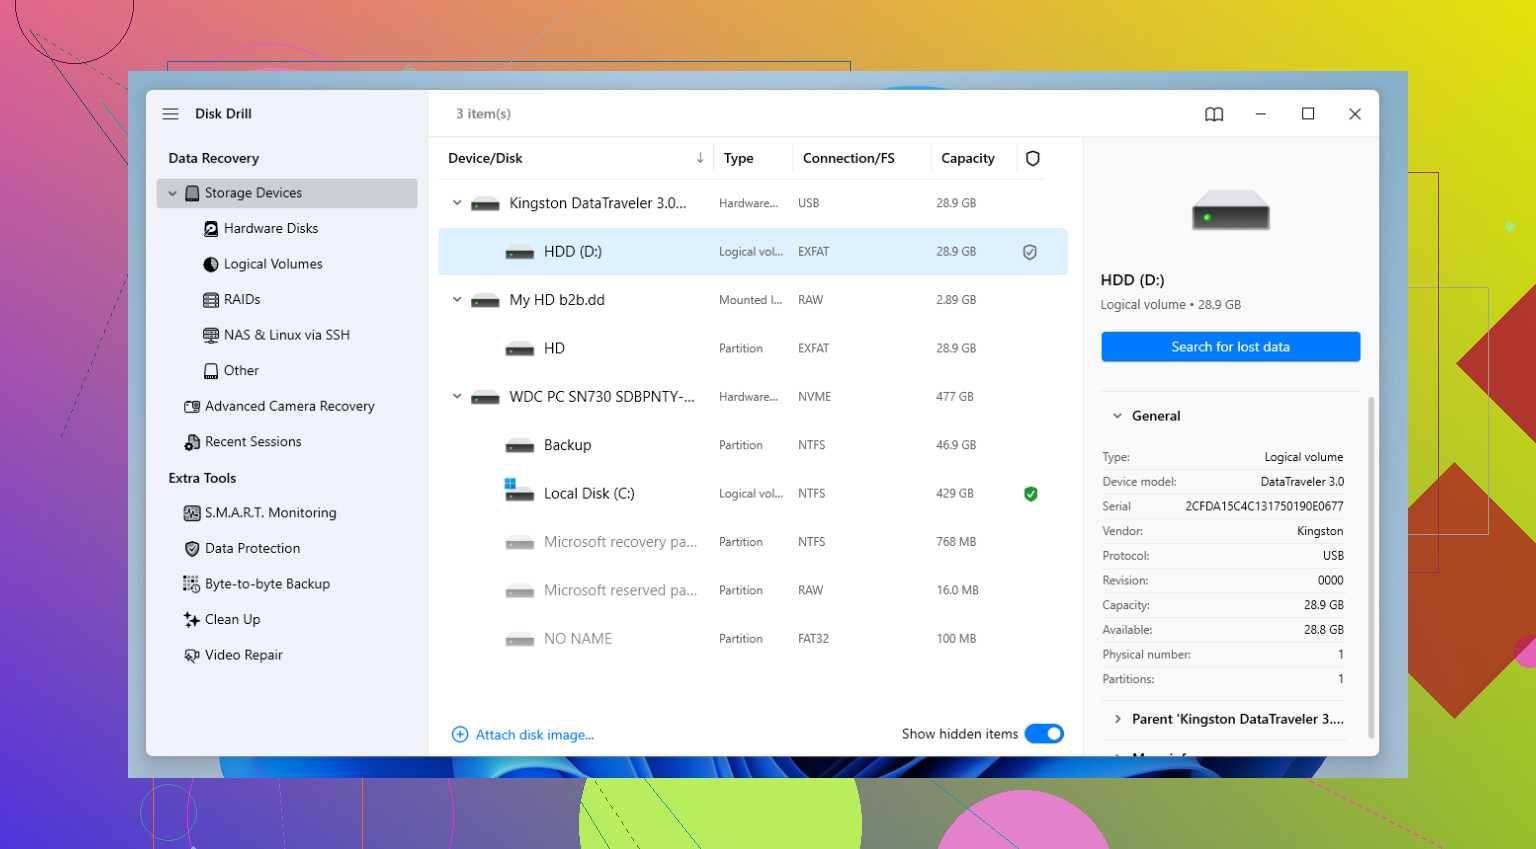Viewport: 1536px width, 849px height.
Task: Toggle the Show hidden items switch
Action: [1044, 734]
